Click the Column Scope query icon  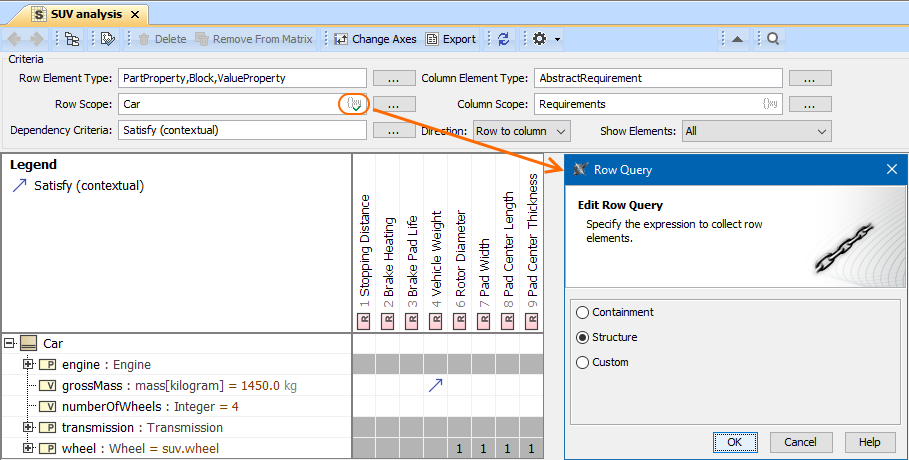click(x=769, y=103)
